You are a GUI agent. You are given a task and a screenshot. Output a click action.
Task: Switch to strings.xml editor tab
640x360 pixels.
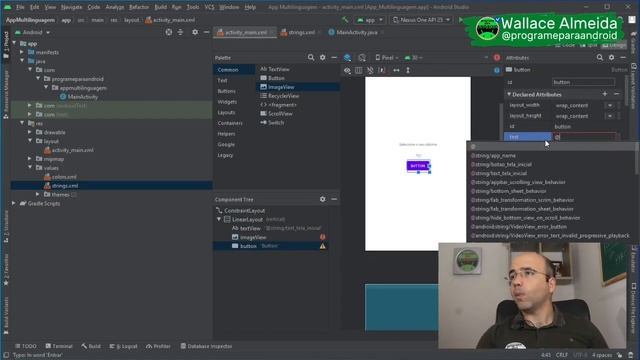pyautogui.click(x=300, y=32)
